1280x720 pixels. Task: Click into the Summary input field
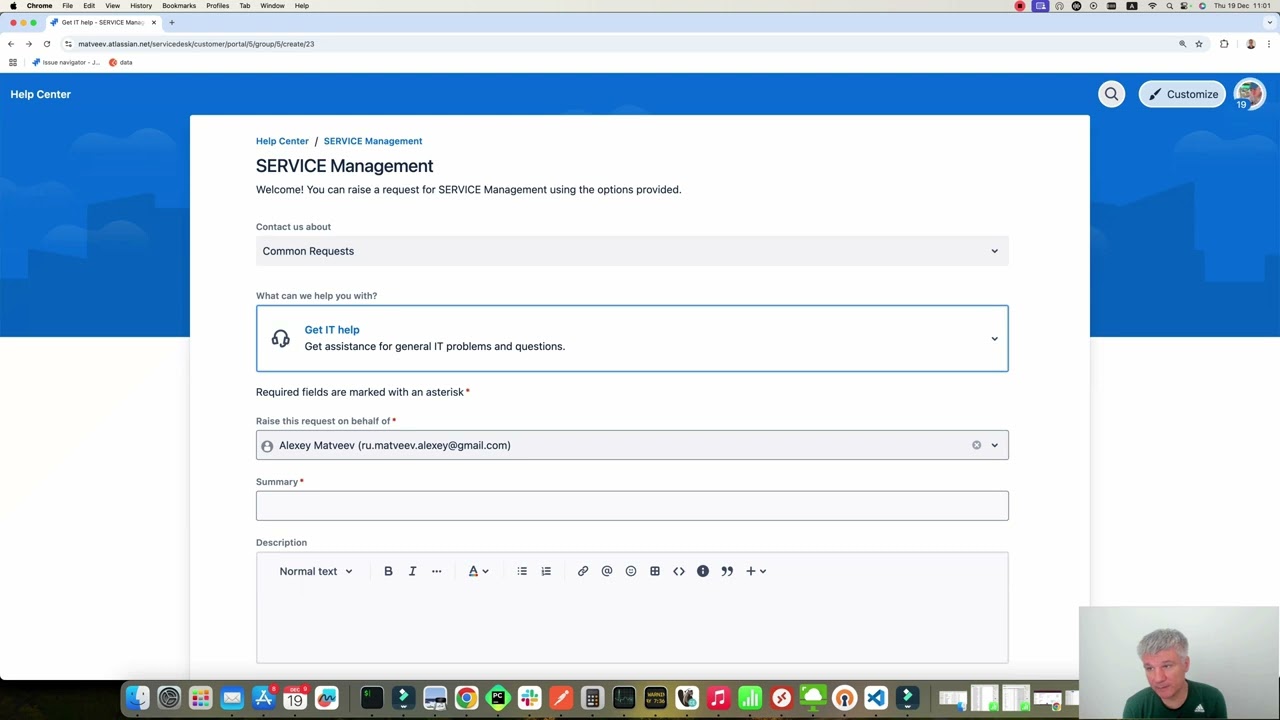(x=632, y=506)
